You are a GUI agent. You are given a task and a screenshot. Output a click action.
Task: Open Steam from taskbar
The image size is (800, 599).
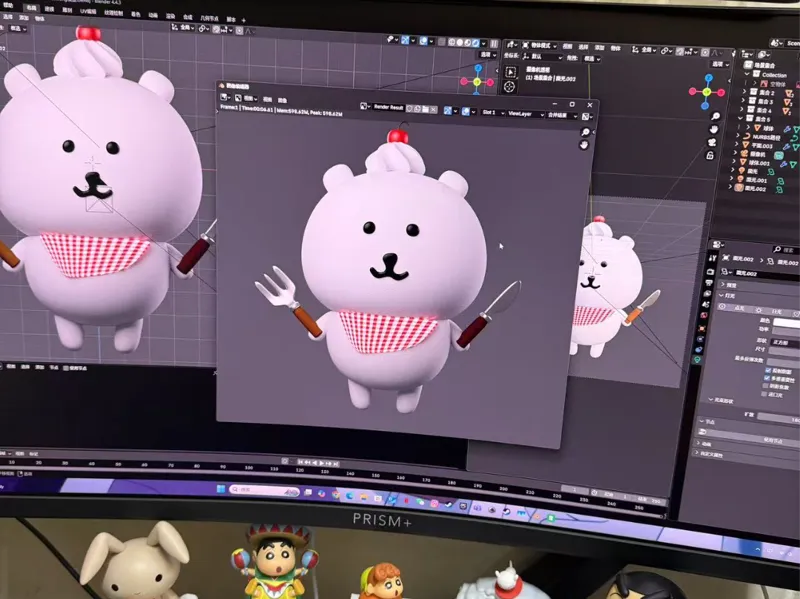(x=448, y=505)
